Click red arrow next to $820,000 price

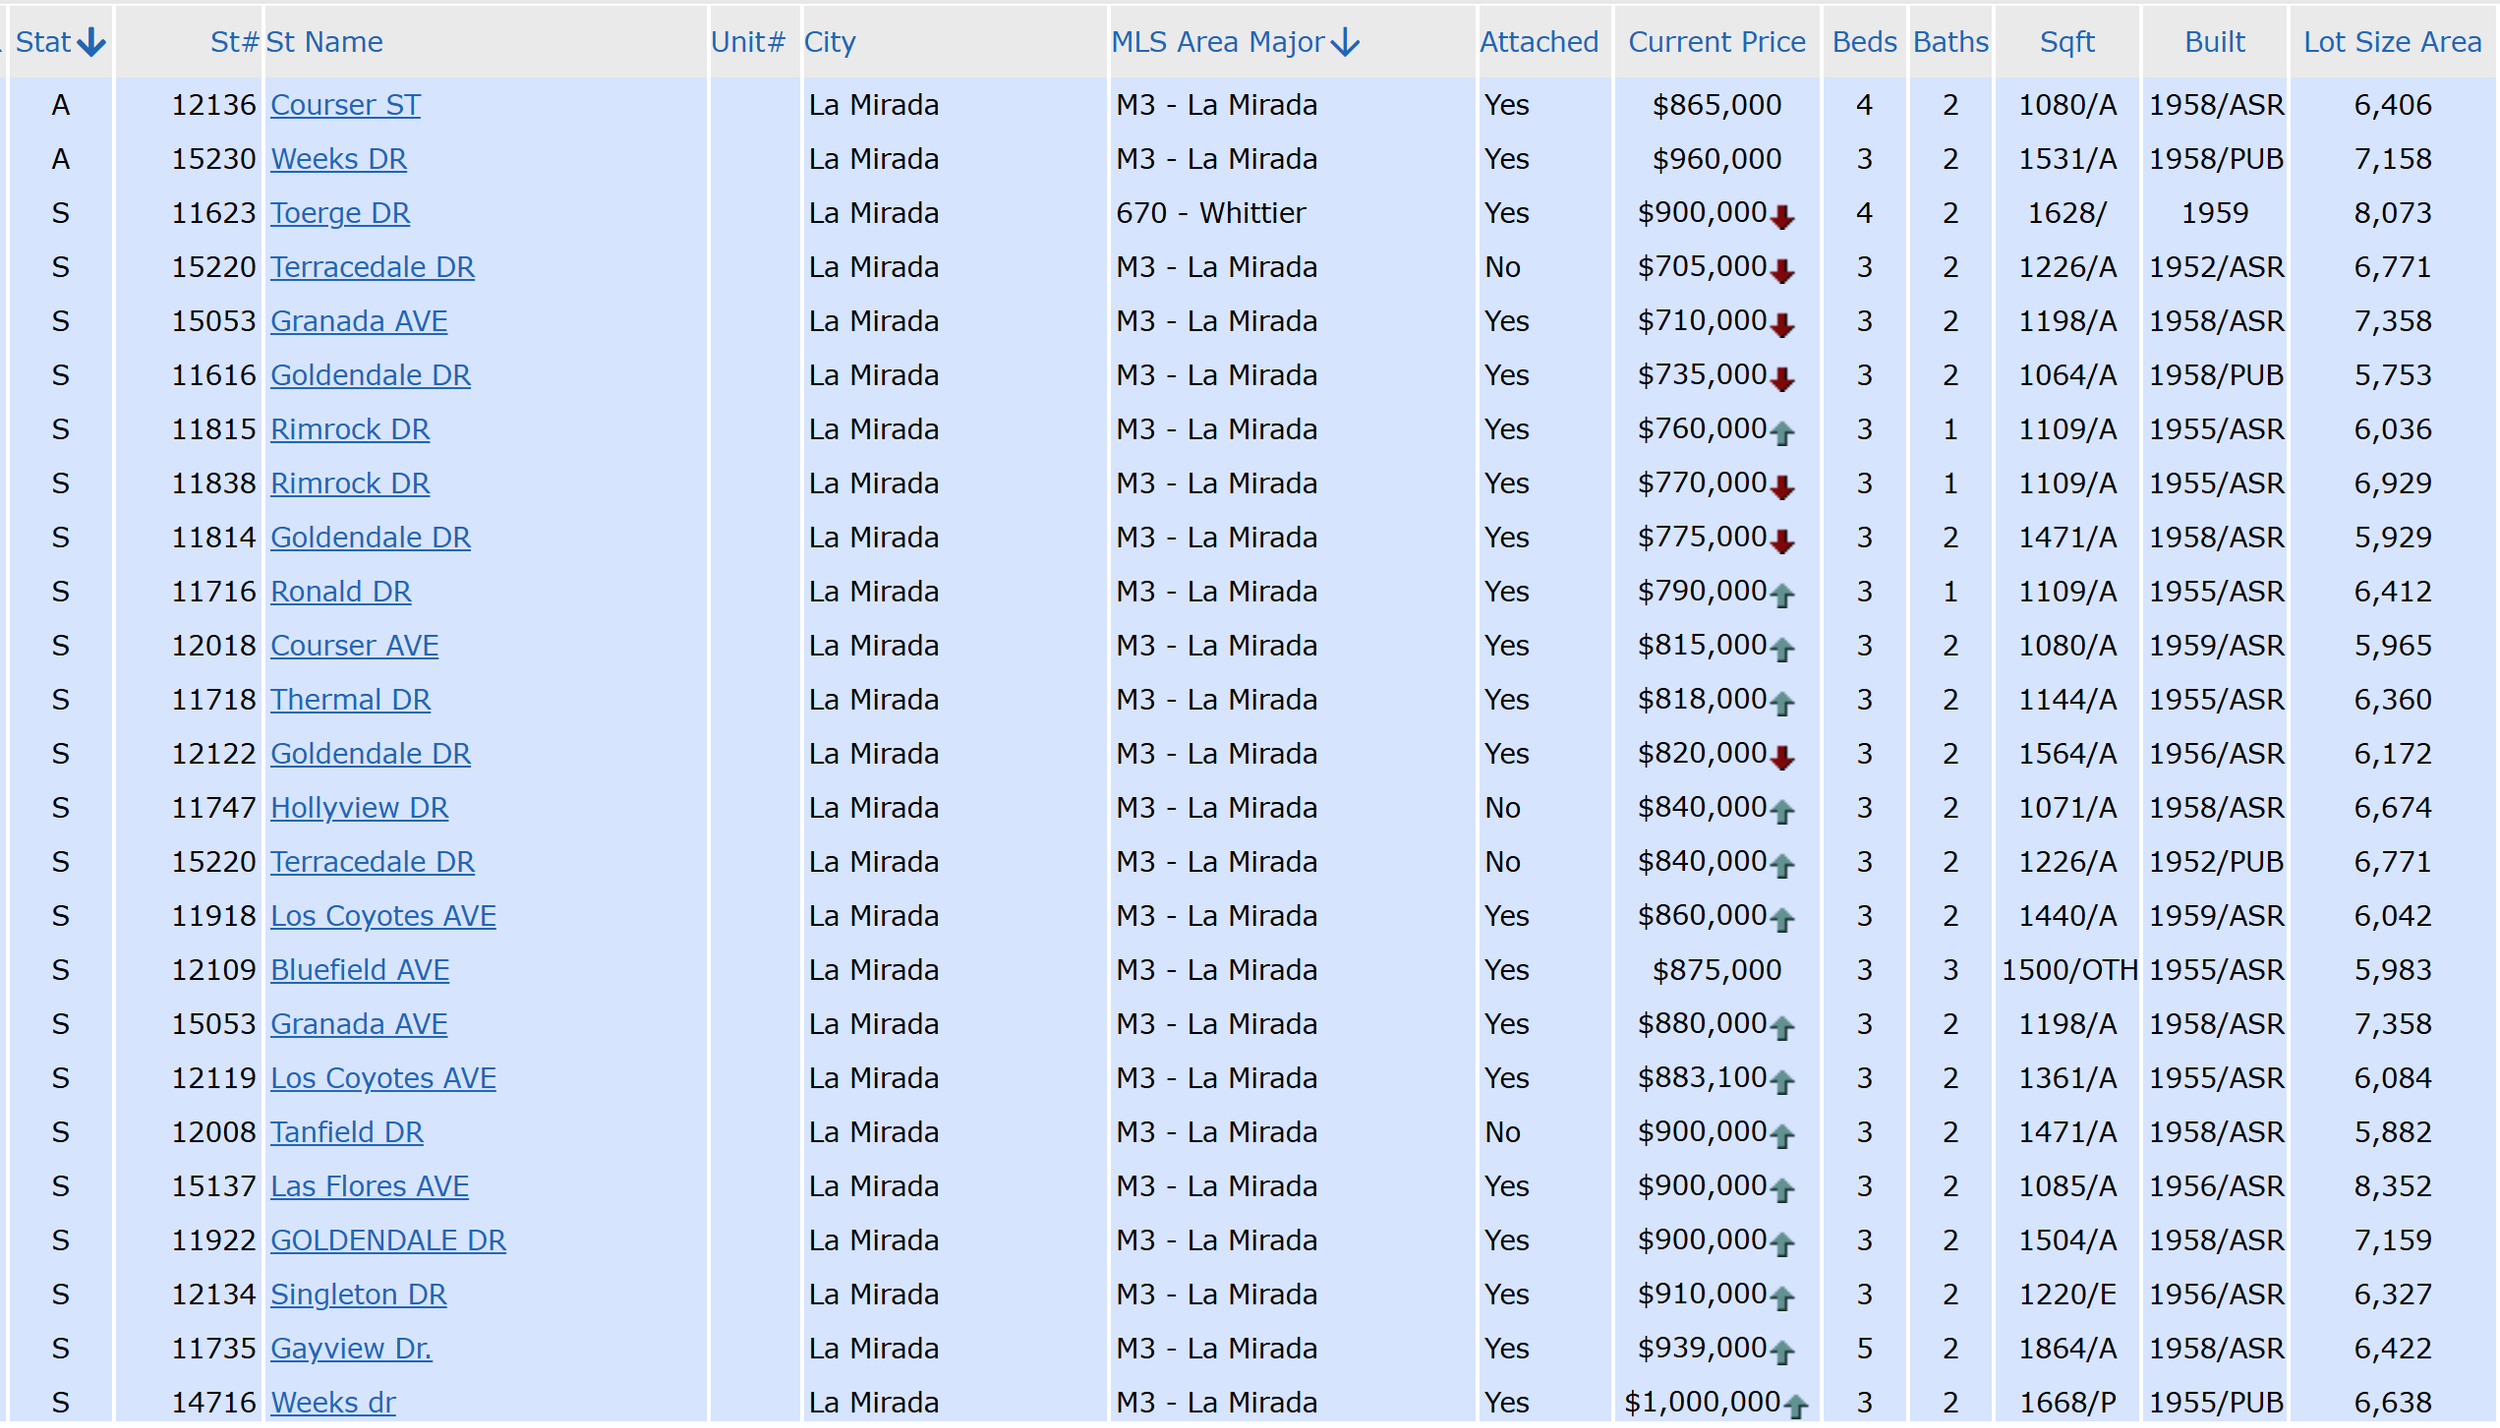point(1782,758)
